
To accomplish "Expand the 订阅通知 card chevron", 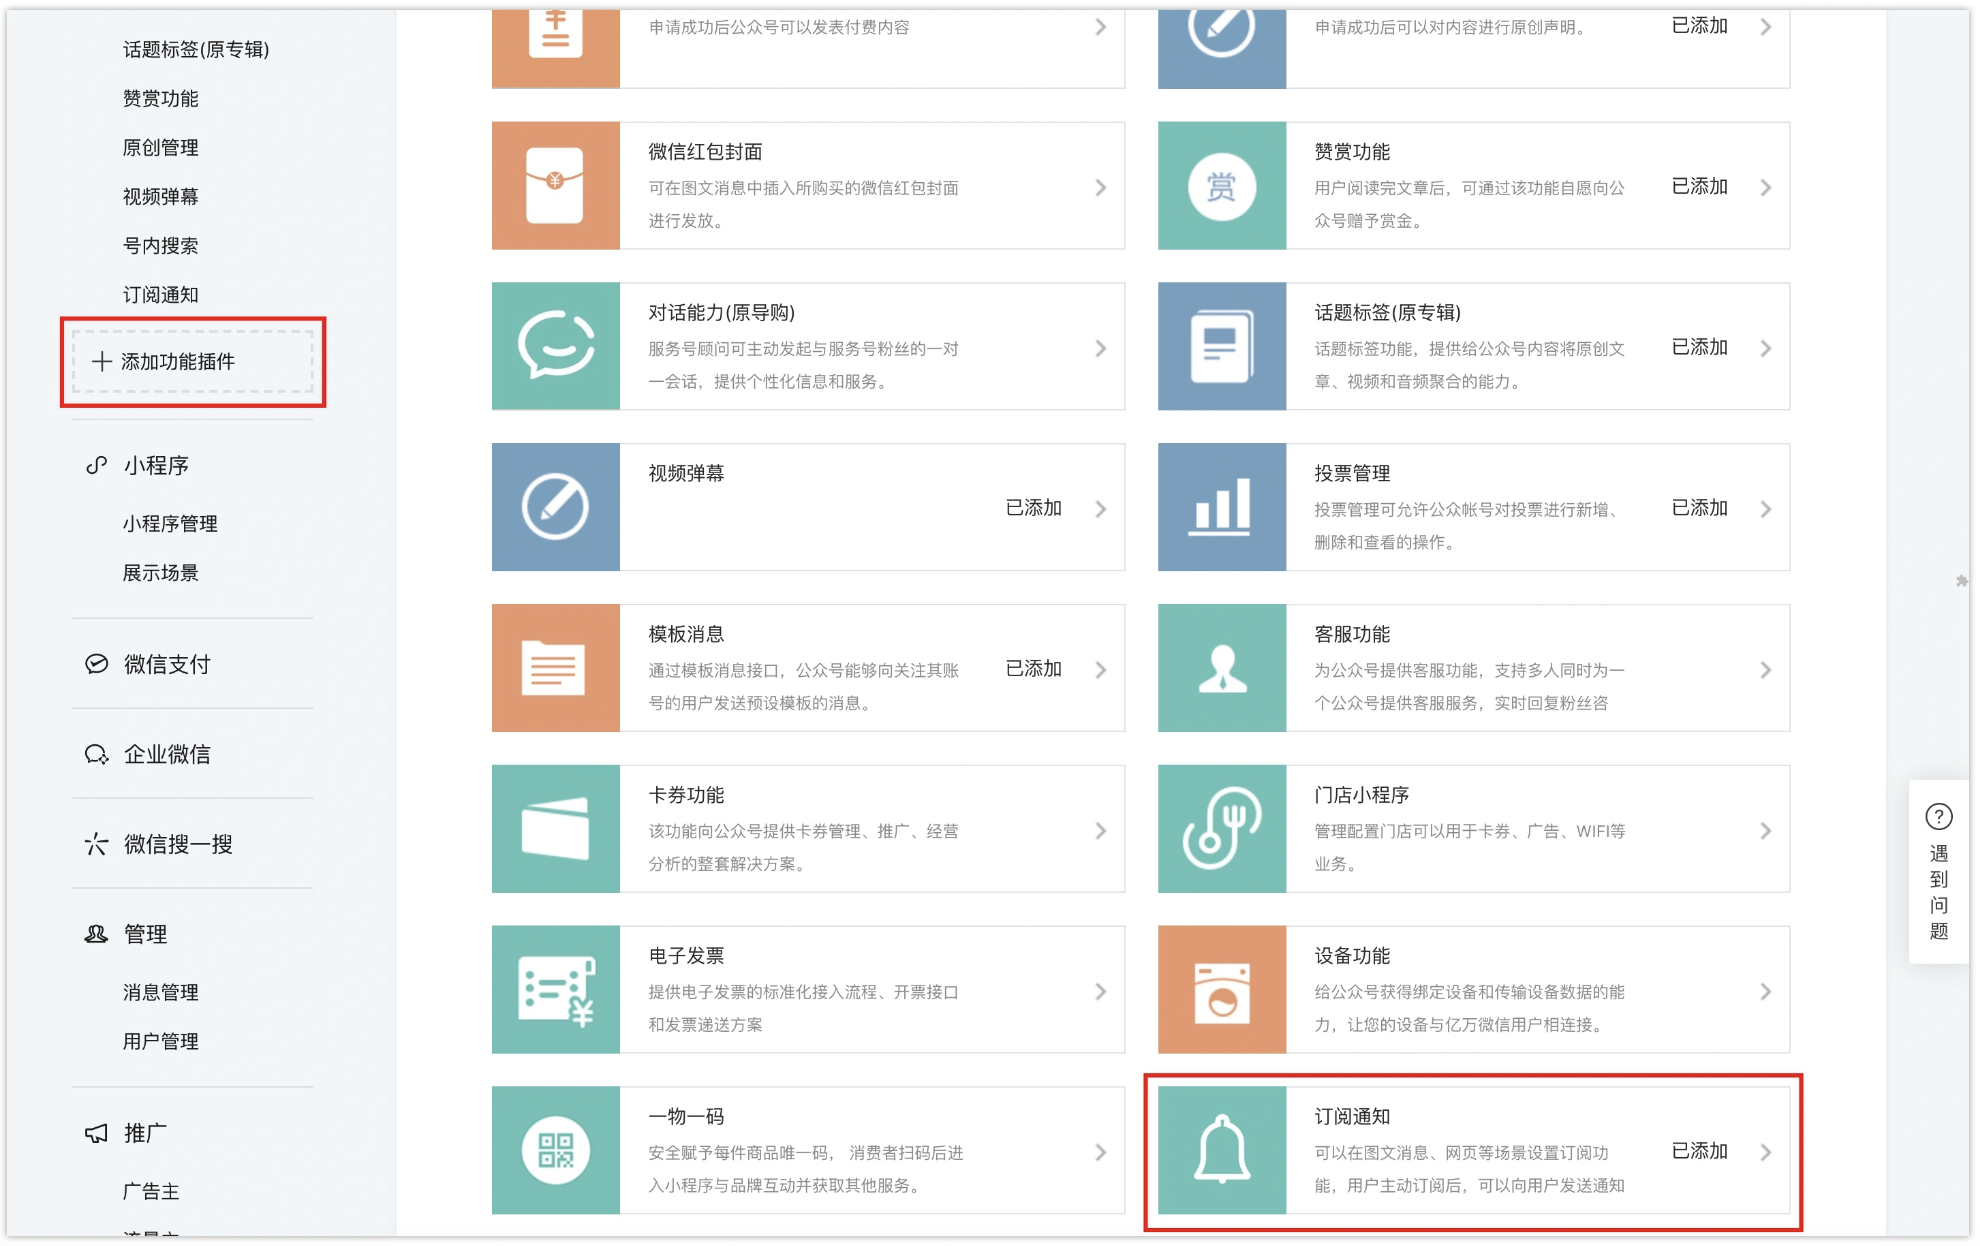I will [x=1766, y=1152].
